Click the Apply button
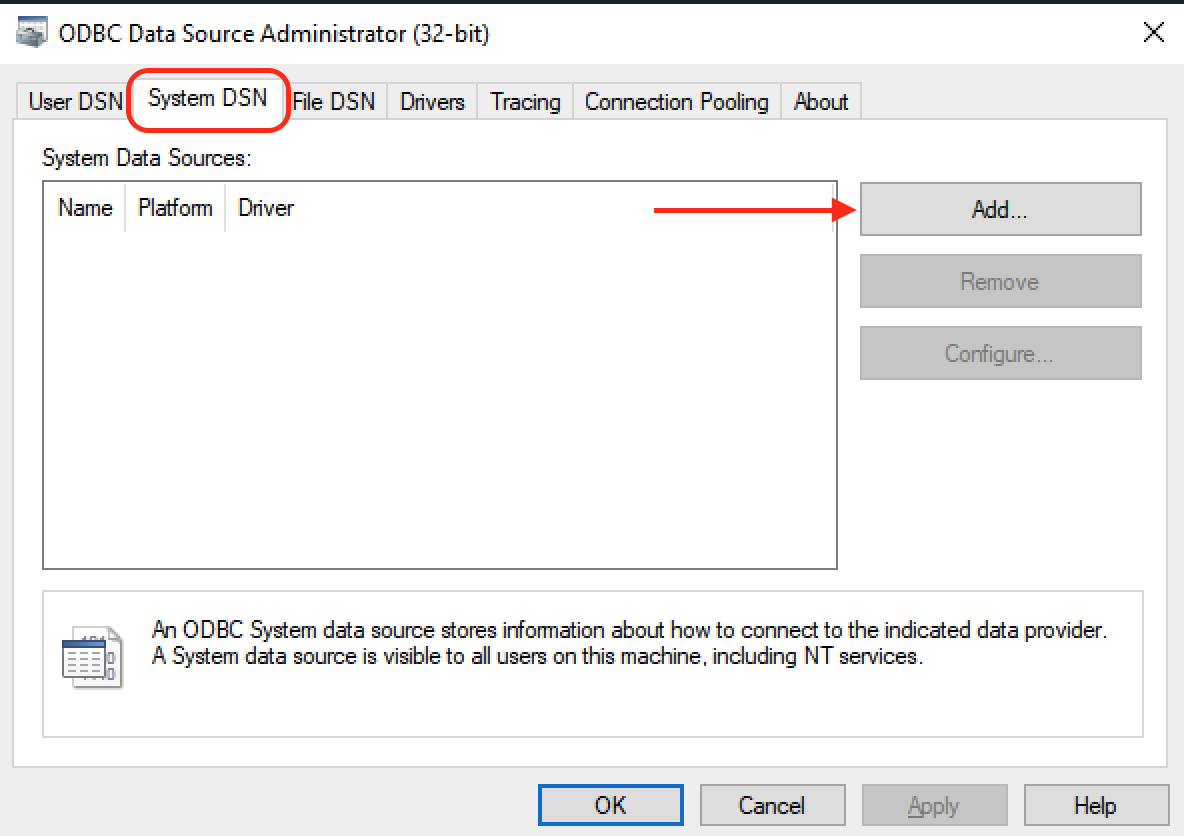The image size is (1184, 836). 934,805
